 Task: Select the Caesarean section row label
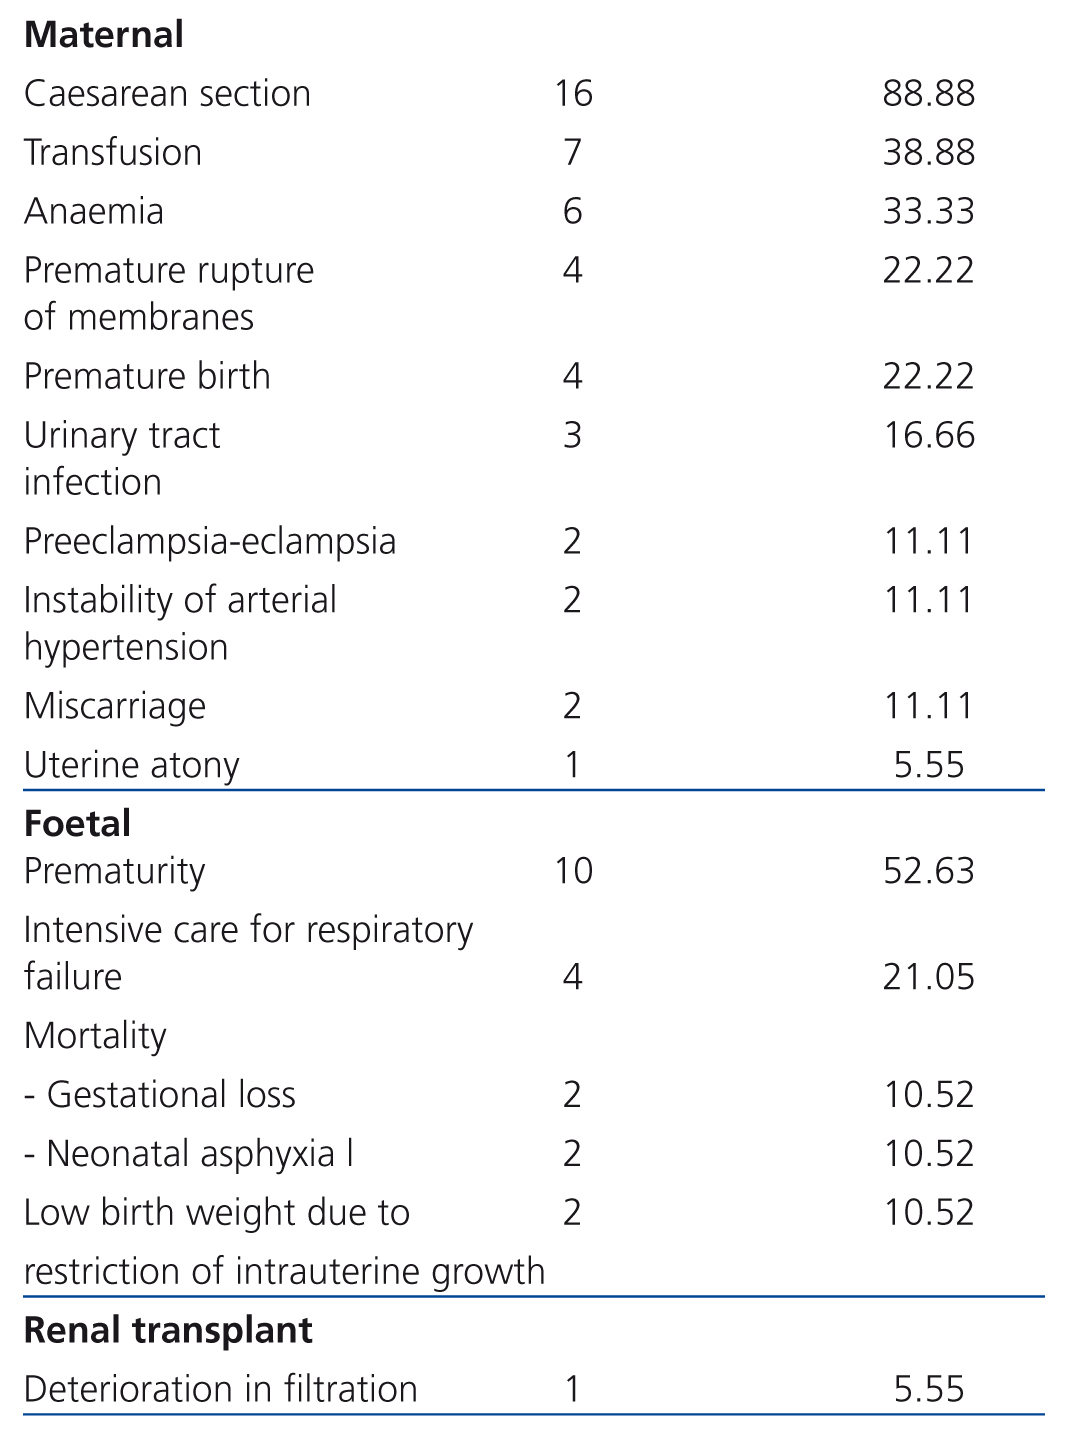tap(167, 94)
